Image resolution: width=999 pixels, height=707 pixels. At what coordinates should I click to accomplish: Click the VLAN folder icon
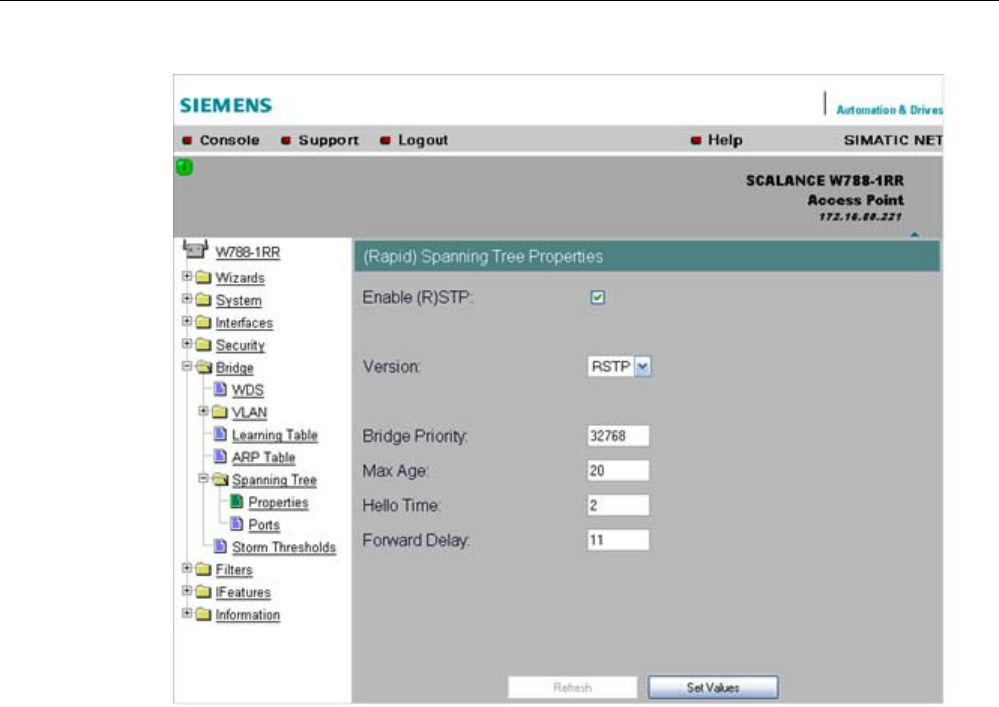[219, 411]
